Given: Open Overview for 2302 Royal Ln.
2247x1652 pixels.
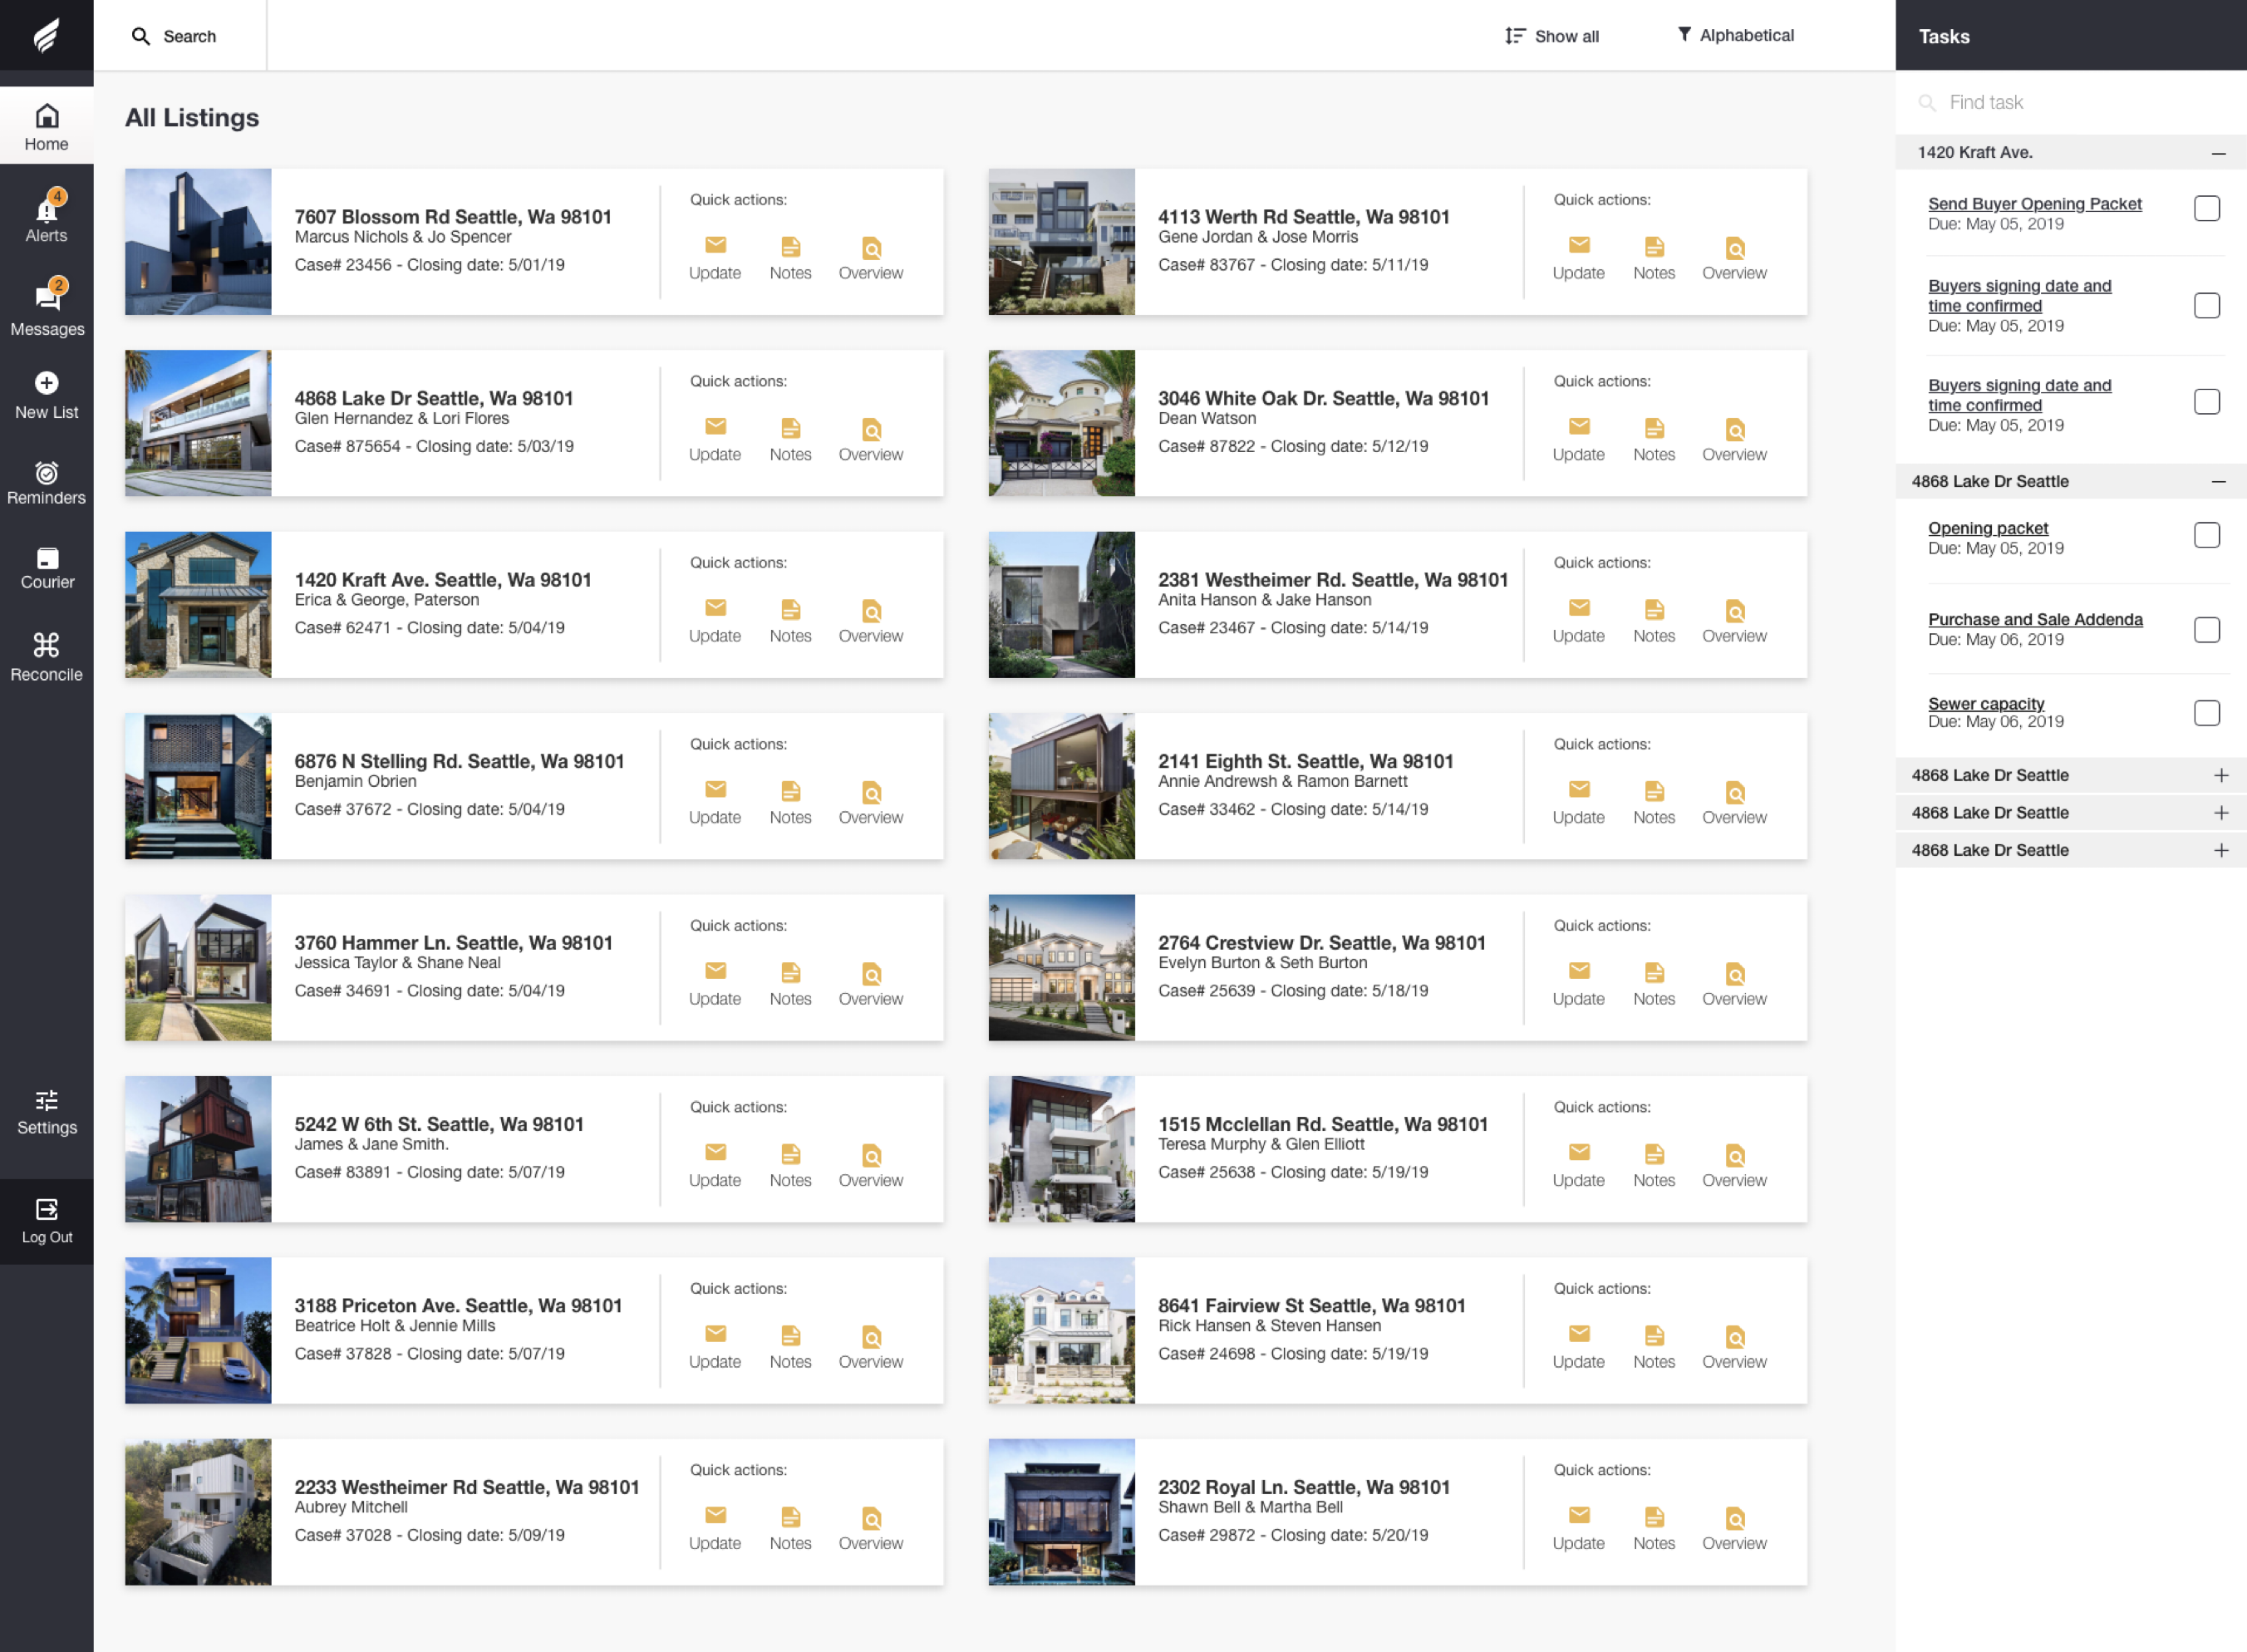Looking at the screenshot, I should (x=1734, y=1529).
